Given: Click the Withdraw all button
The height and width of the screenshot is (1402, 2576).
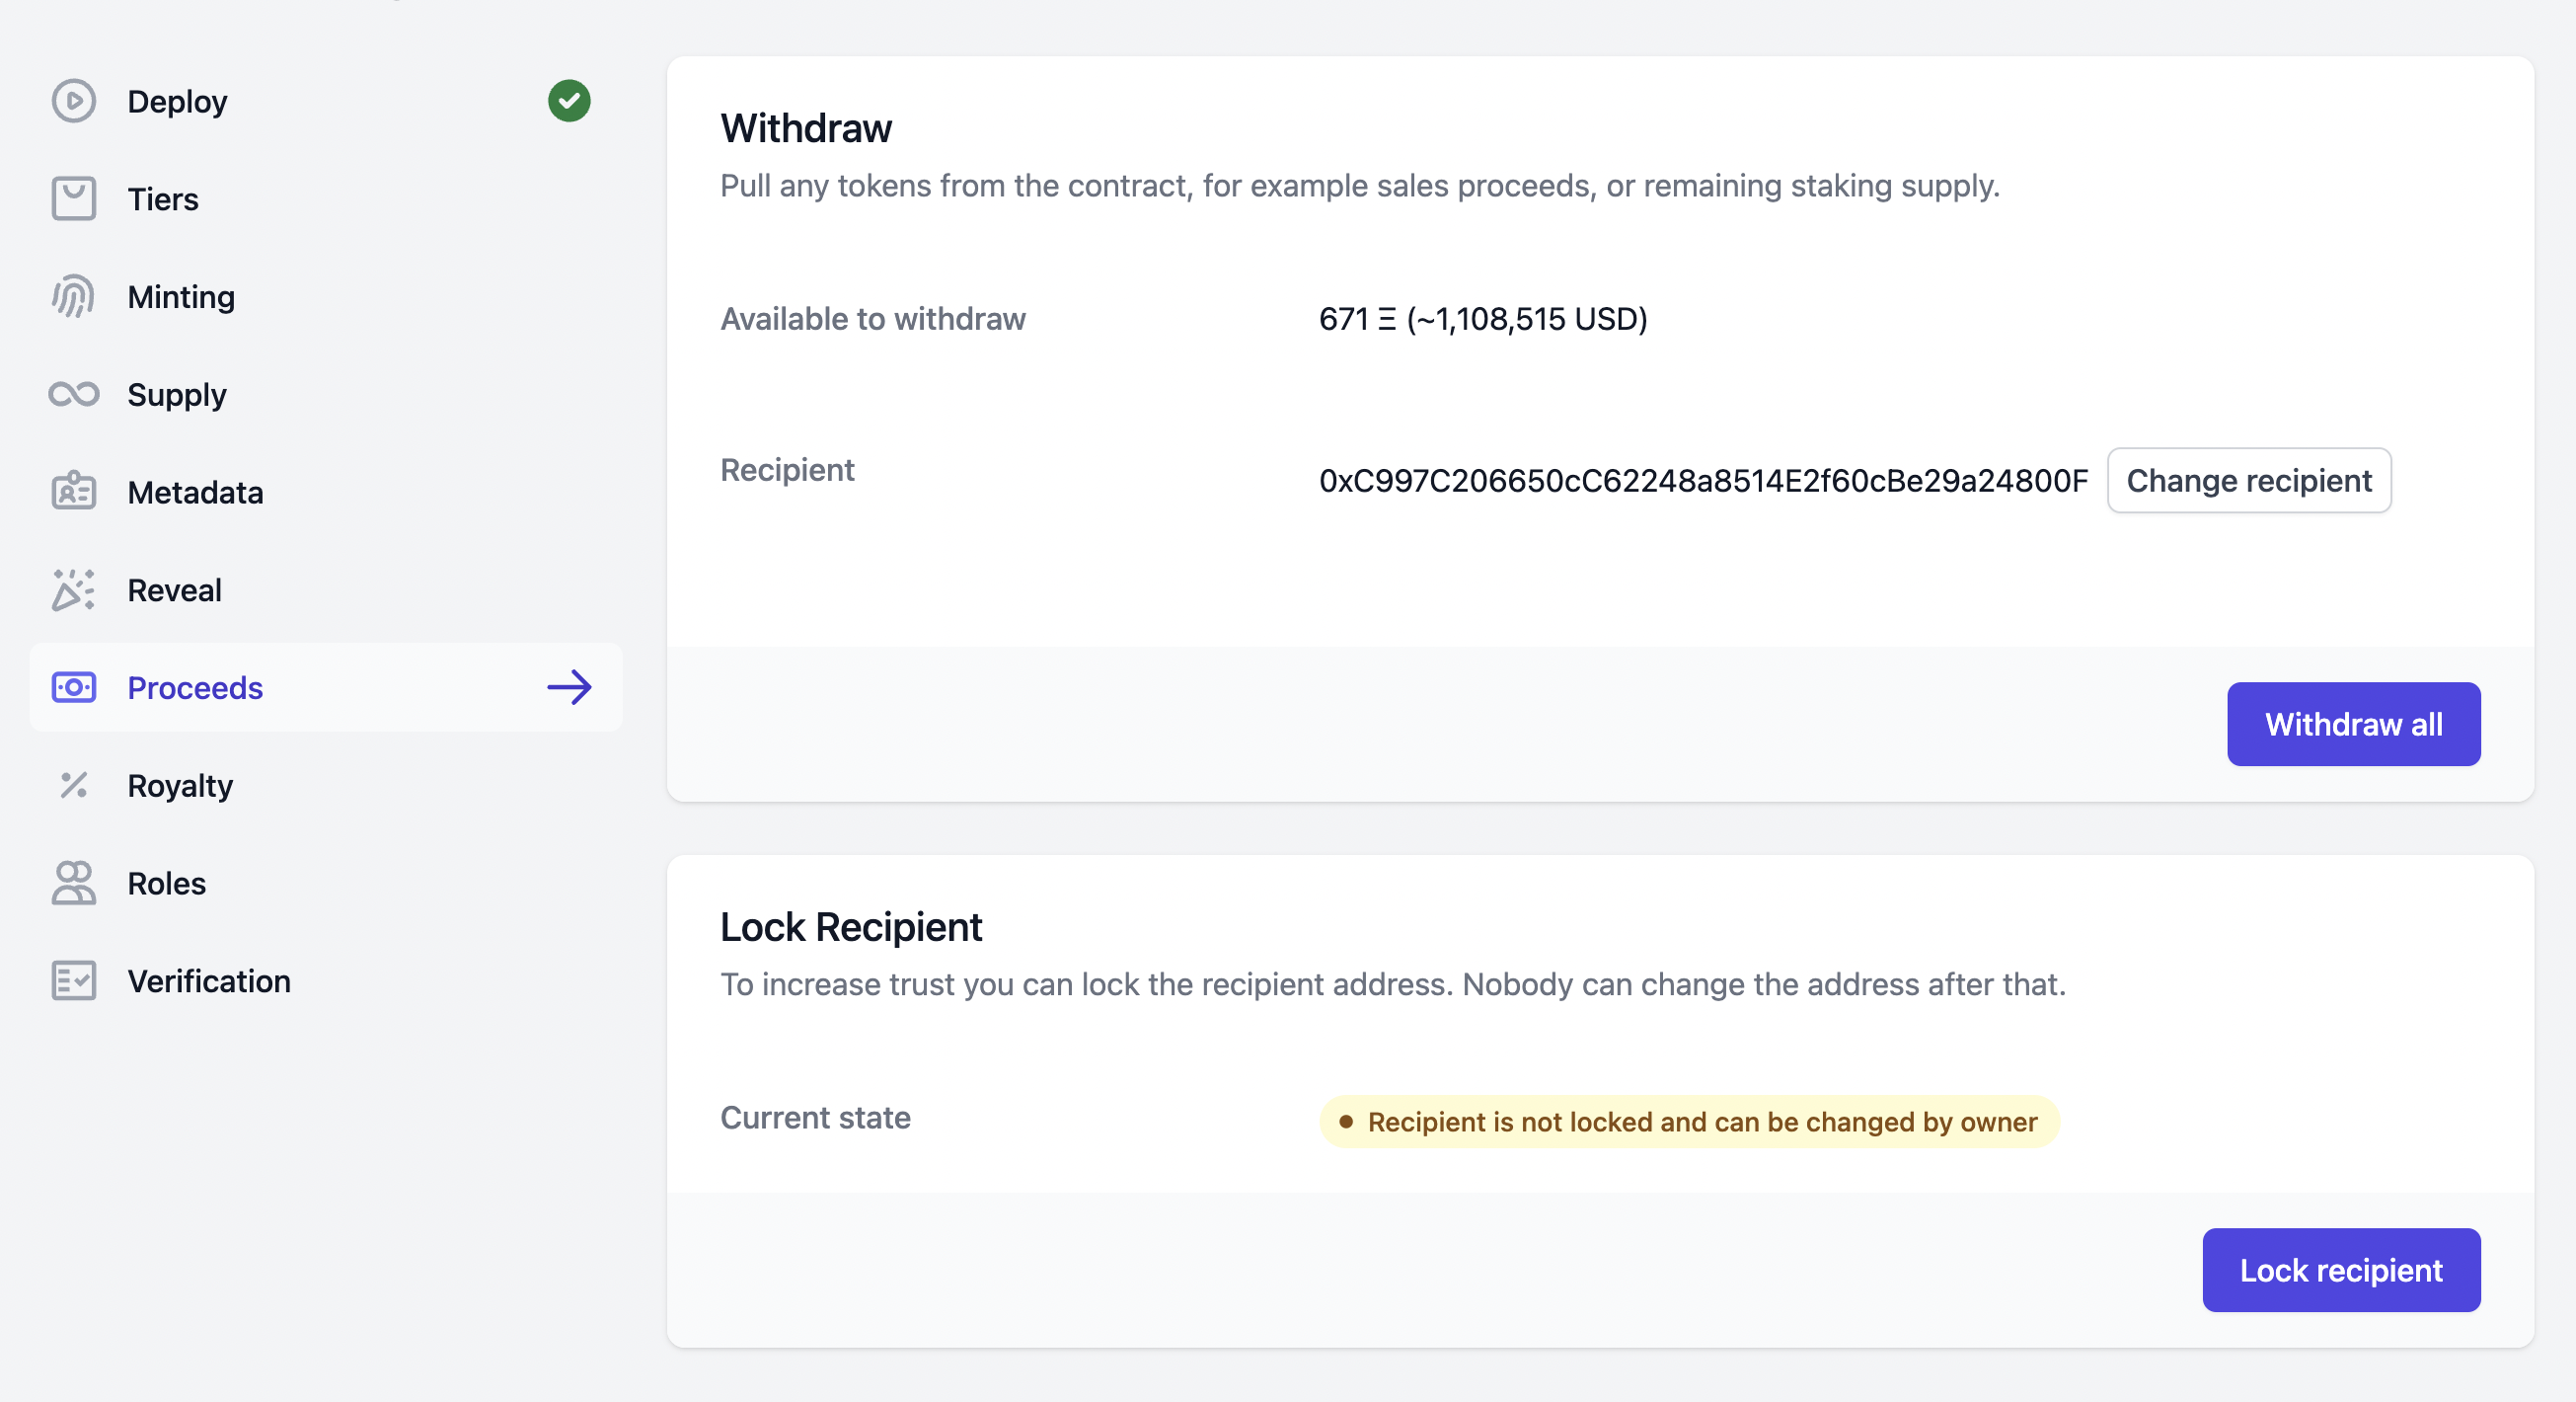Looking at the screenshot, I should click(x=2354, y=724).
